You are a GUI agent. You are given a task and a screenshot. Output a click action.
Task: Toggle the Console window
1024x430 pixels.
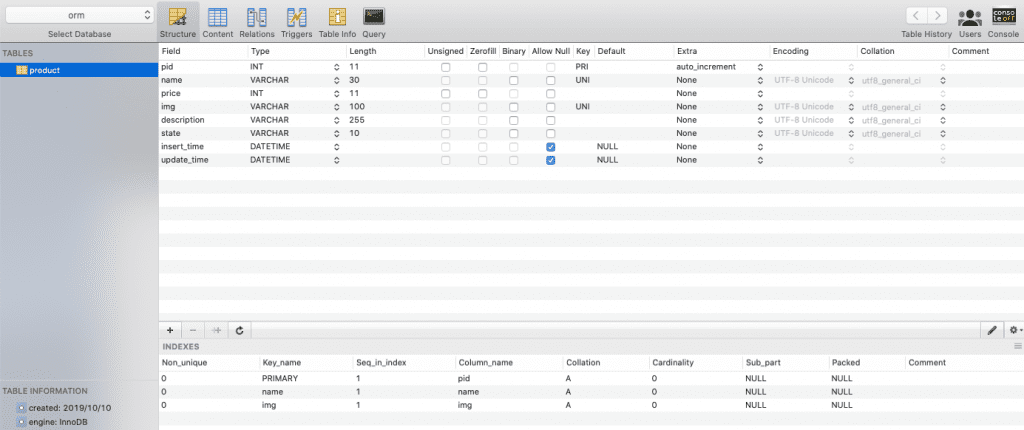(1002, 22)
